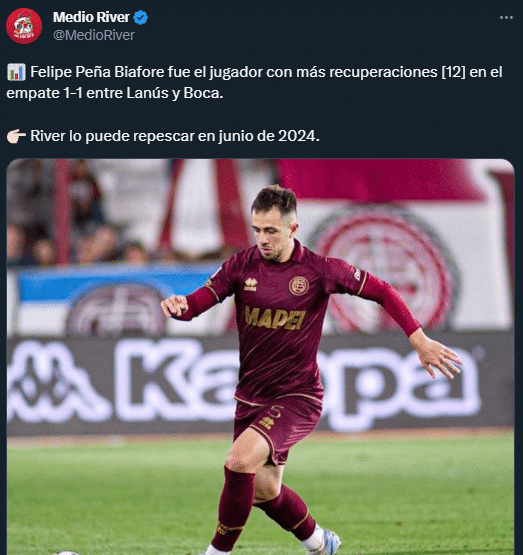Open the three-dot more options menu
The width and height of the screenshot is (523, 555).
click(506, 17)
